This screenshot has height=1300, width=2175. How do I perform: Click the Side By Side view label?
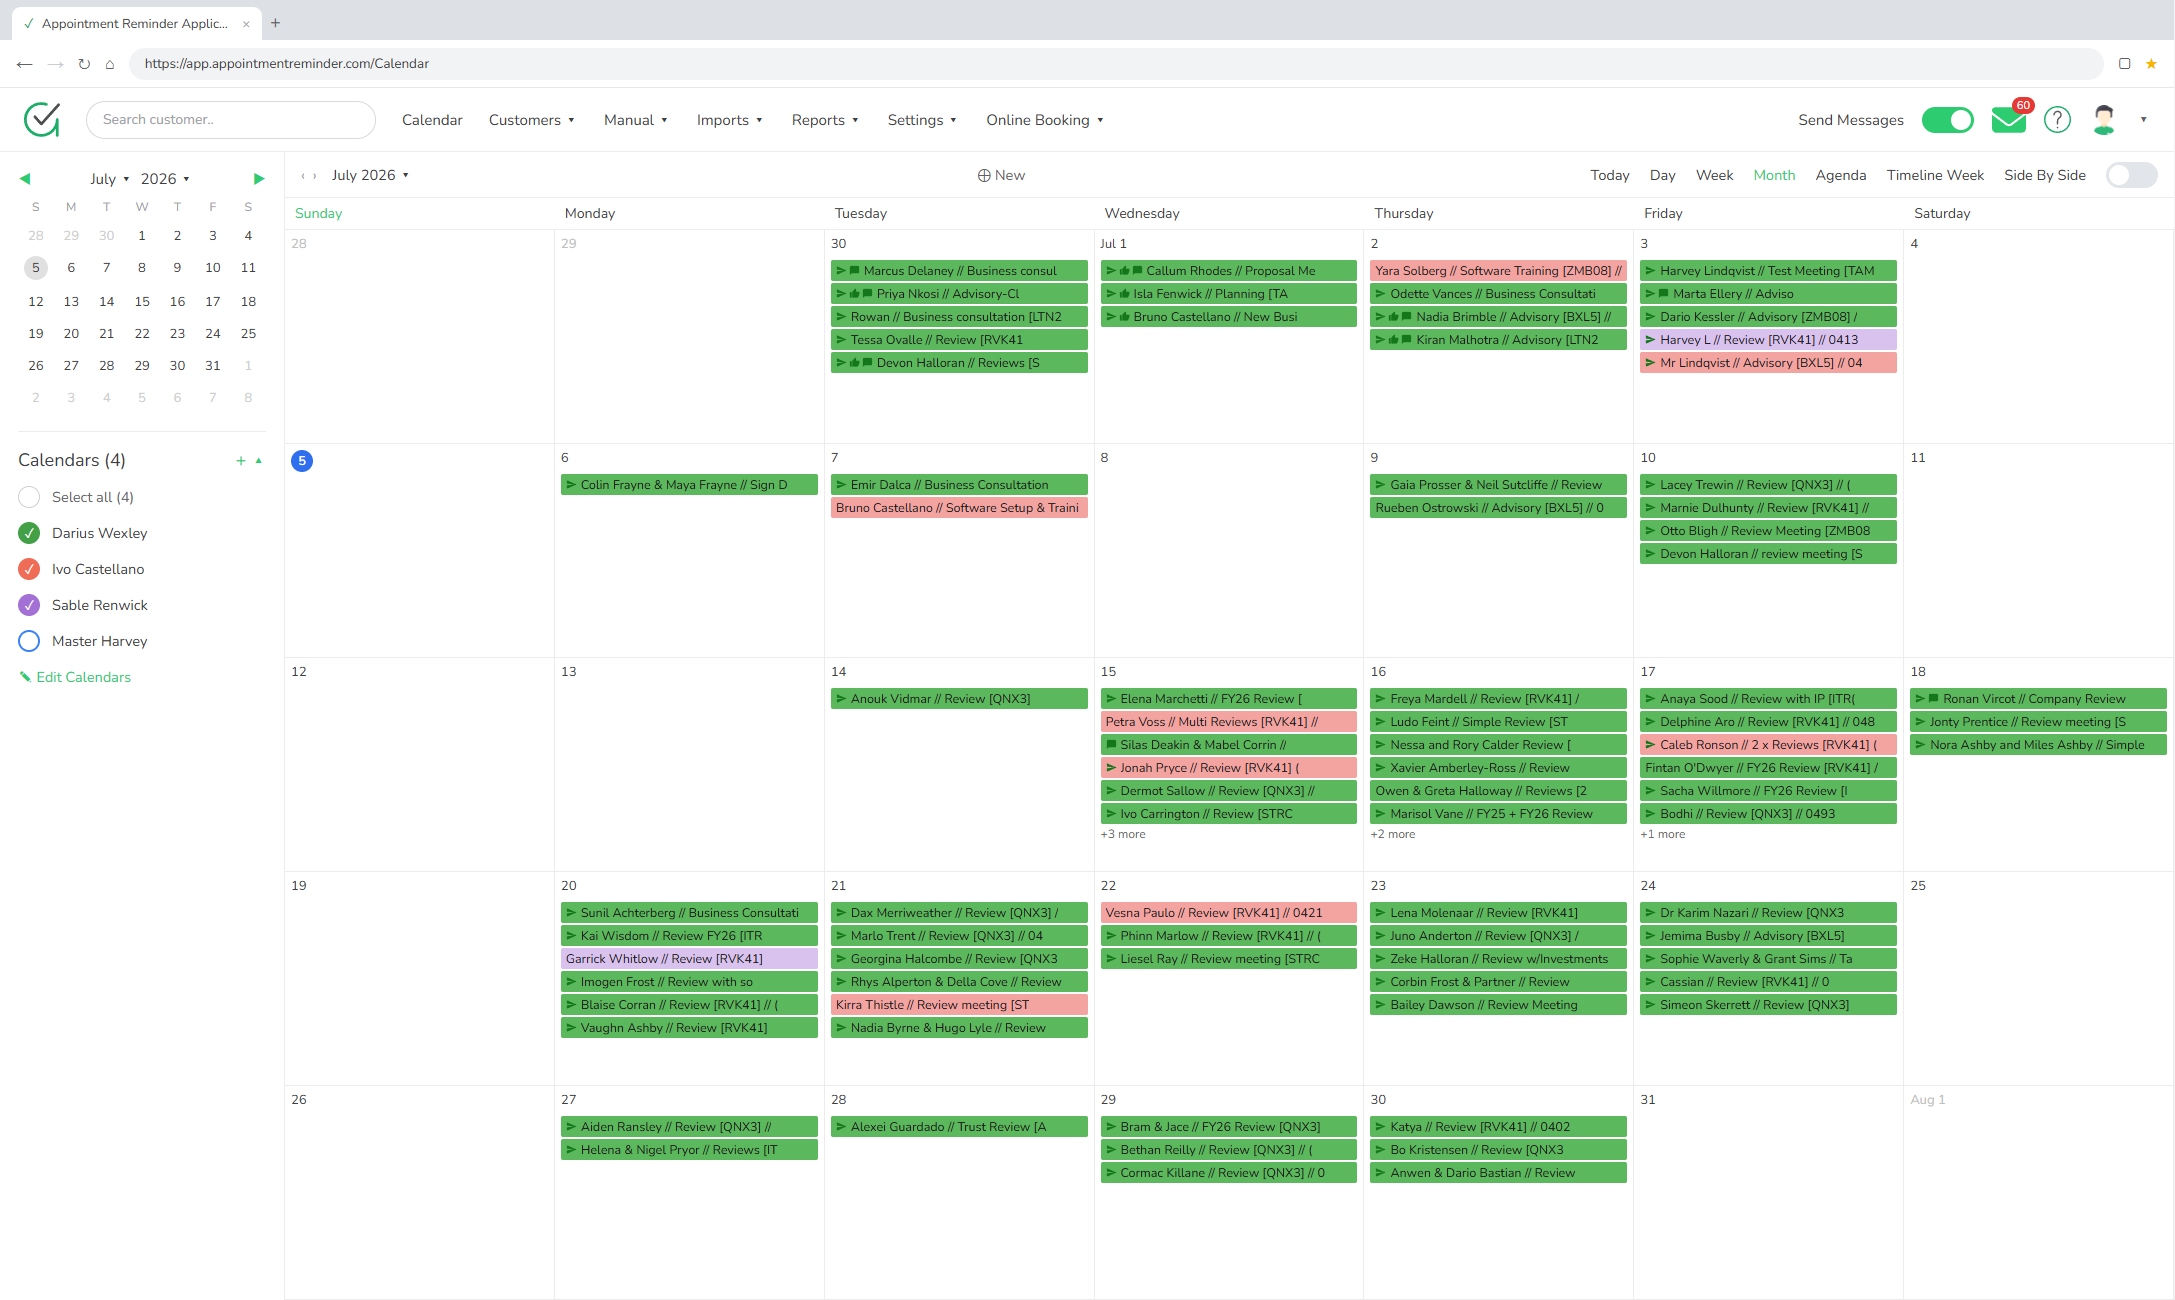2044,176
